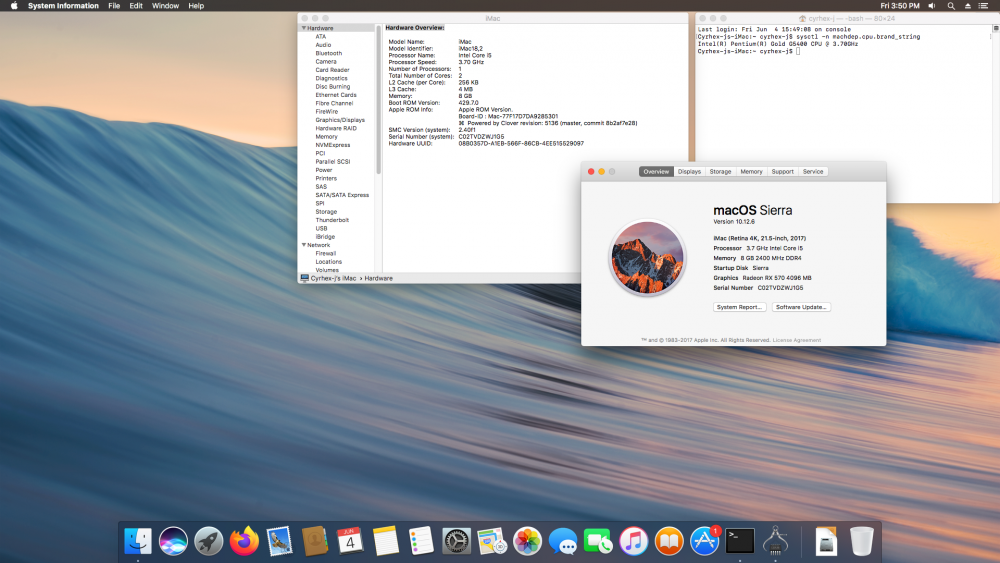Open Notes app in dock
The image size is (1000, 563).
(x=386, y=541)
